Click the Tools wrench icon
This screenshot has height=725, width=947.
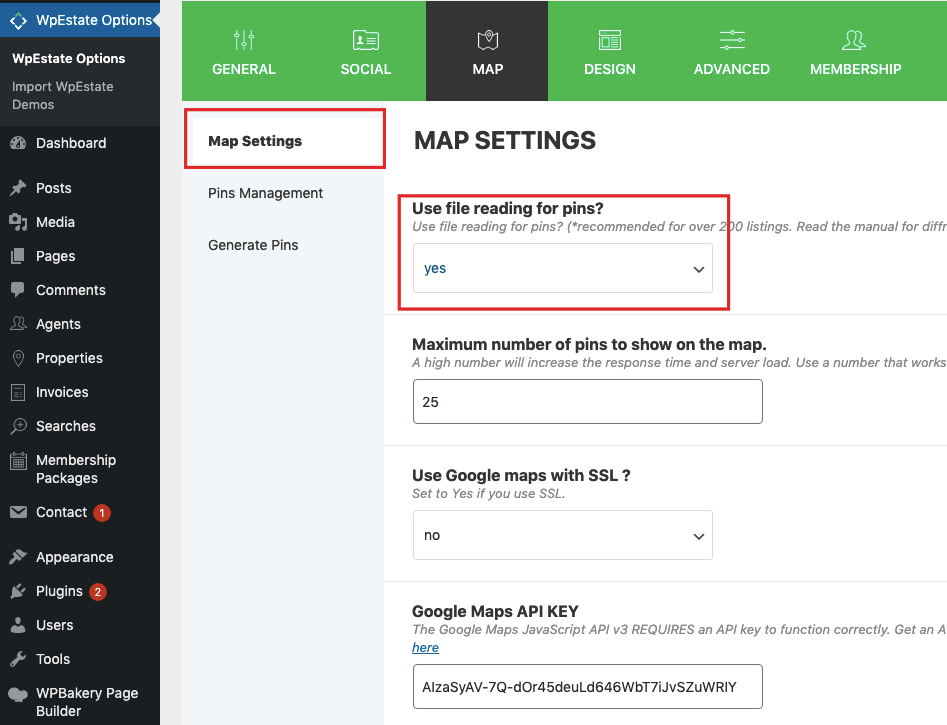coord(18,659)
